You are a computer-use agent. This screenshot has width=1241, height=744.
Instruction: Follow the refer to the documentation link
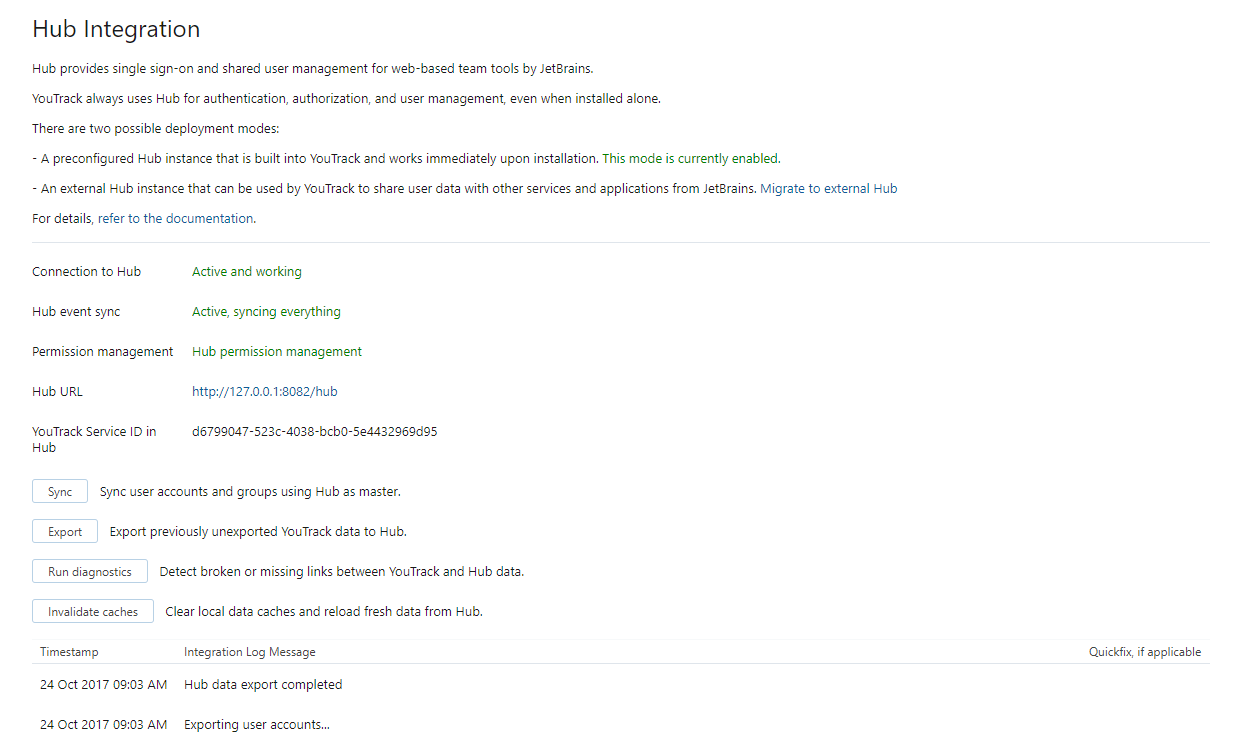coord(175,218)
